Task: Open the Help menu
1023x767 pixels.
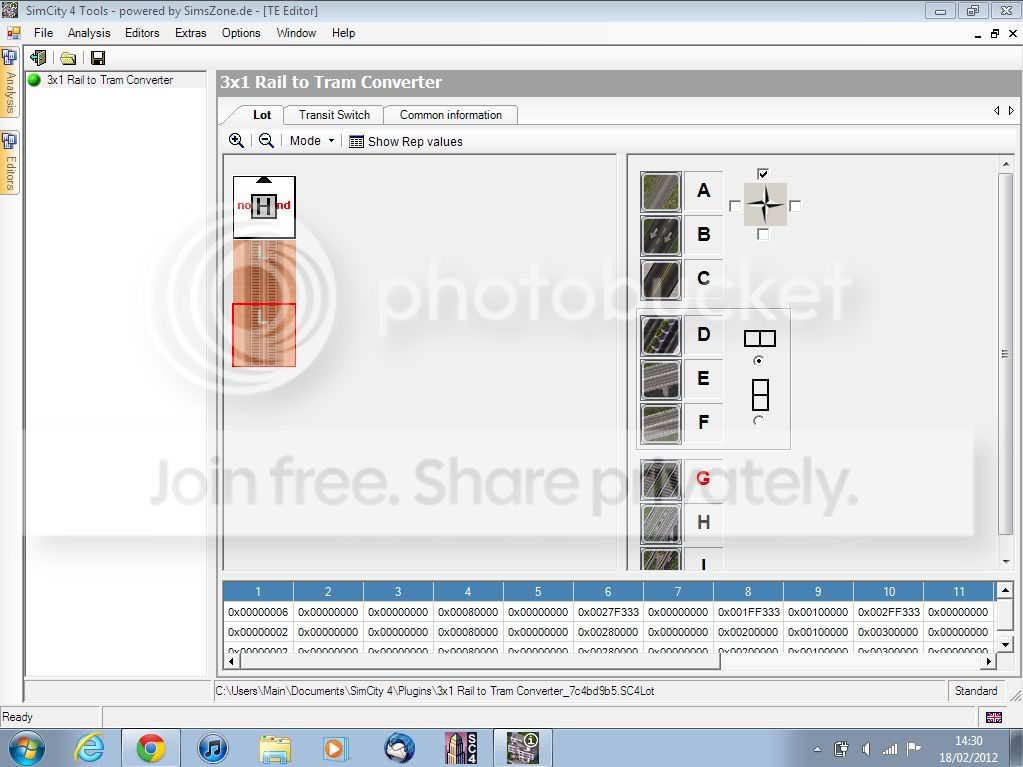Action: [343, 33]
